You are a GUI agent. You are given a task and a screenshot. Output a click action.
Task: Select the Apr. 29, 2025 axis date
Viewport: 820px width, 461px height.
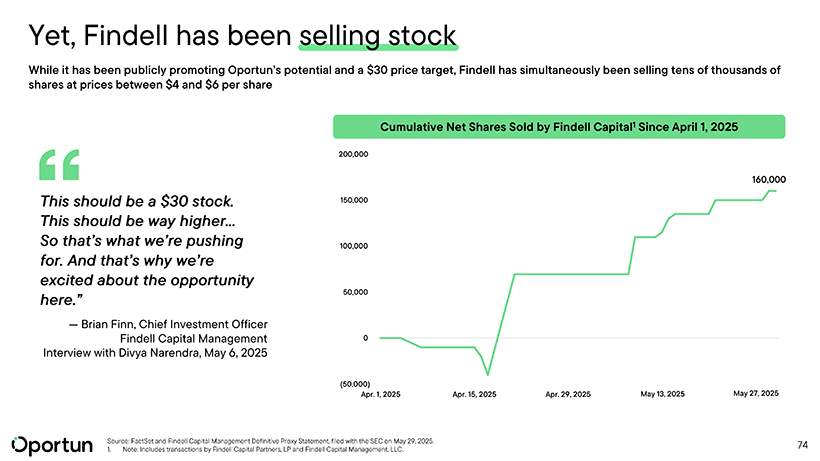pos(568,395)
